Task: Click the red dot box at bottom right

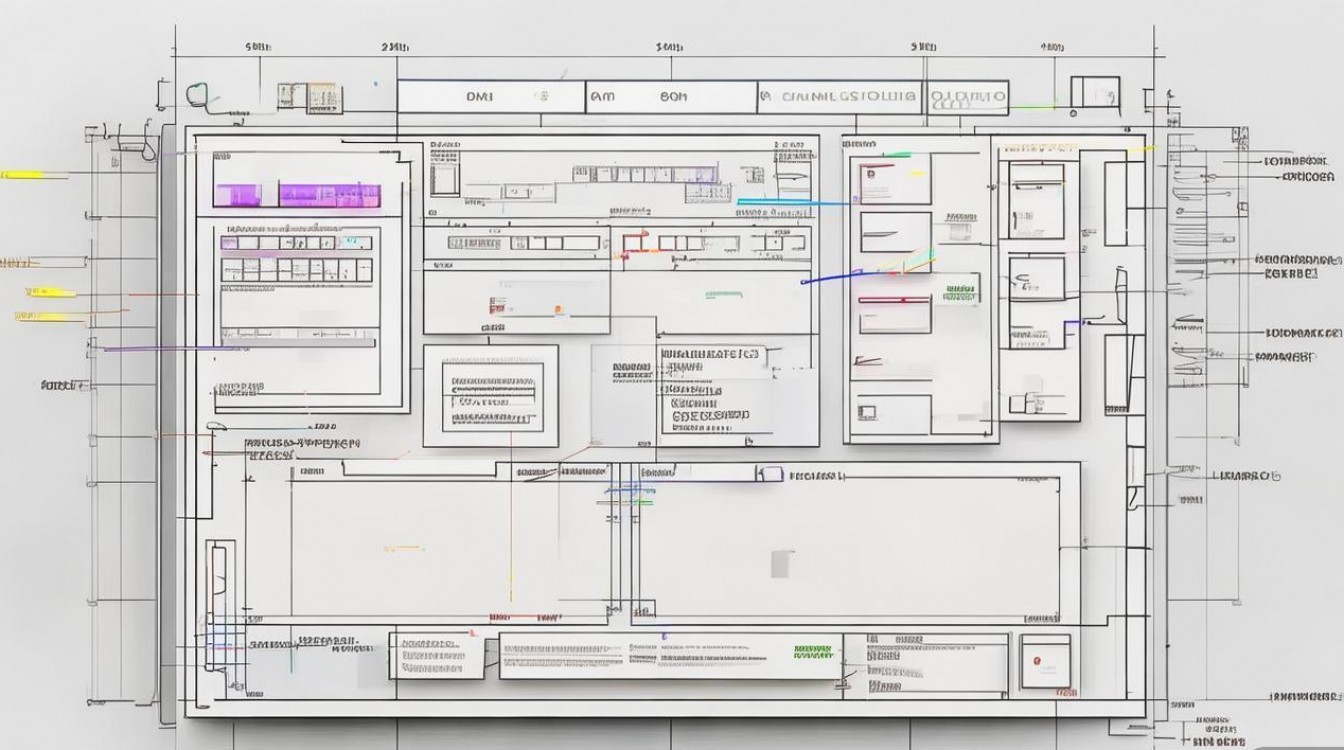Action: click(x=1044, y=661)
